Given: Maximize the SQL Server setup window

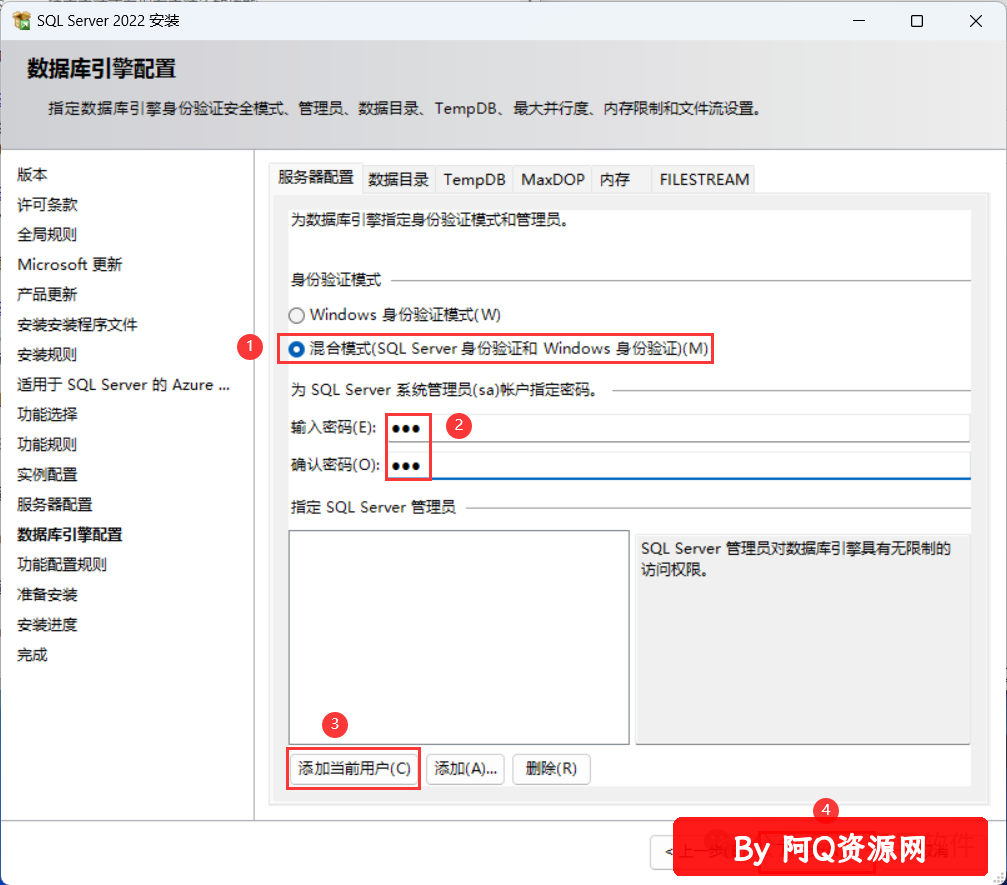Looking at the screenshot, I should pos(917,21).
